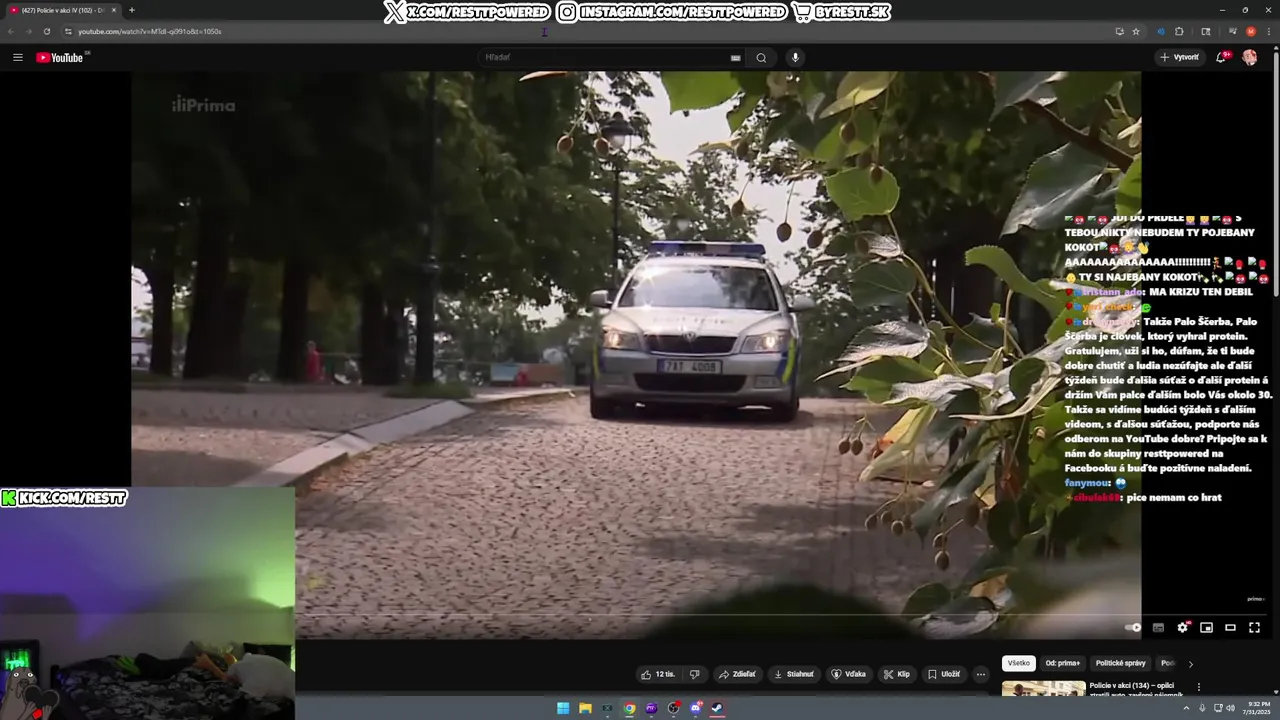Close the Policie v akci tab
The width and height of the screenshot is (1280, 720).
[113, 10]
